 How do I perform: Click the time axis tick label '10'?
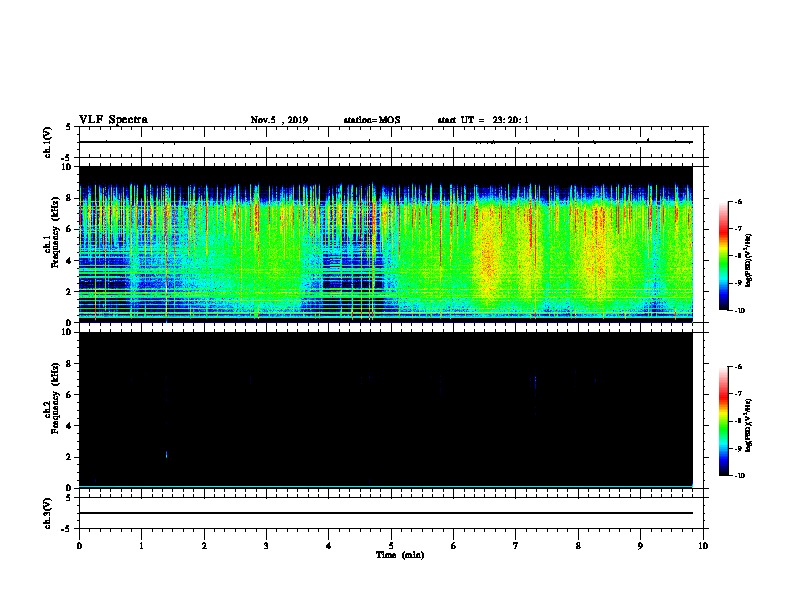point(703,545)
